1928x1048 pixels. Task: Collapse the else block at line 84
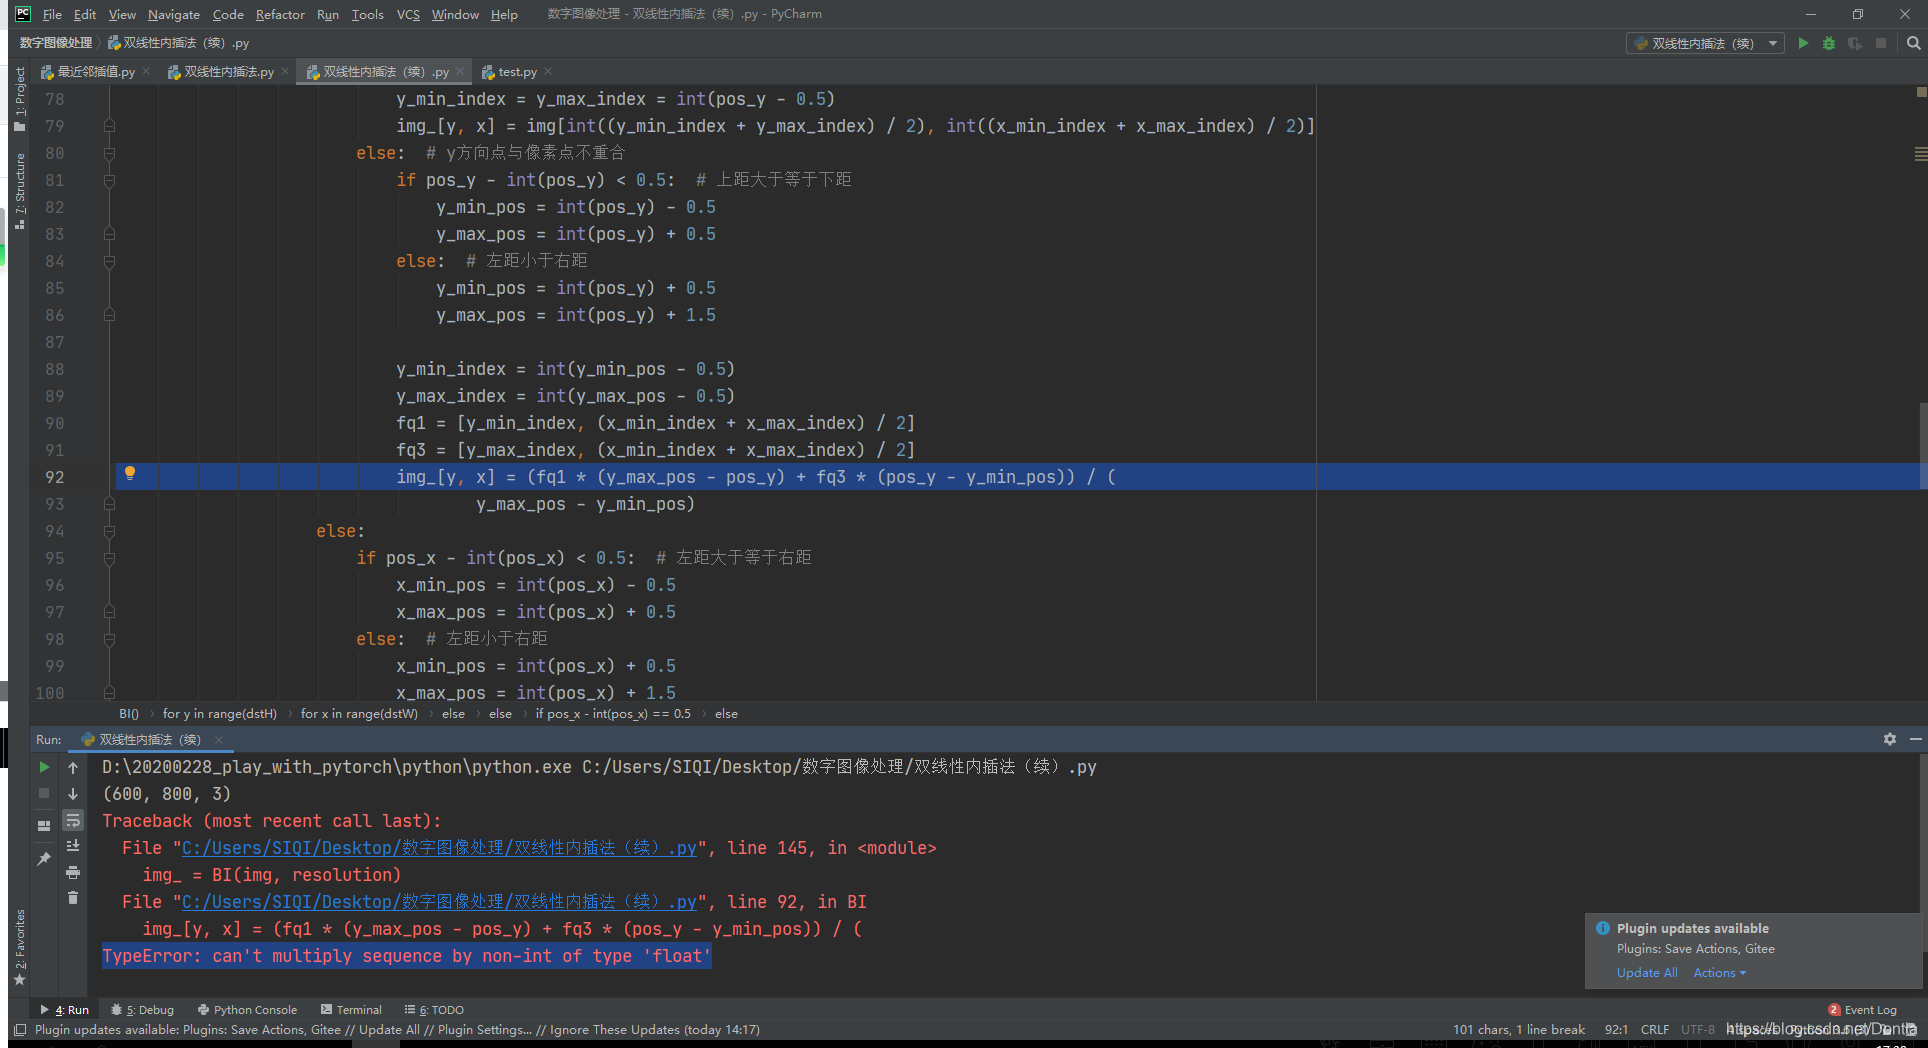click(x=109, y=261)
